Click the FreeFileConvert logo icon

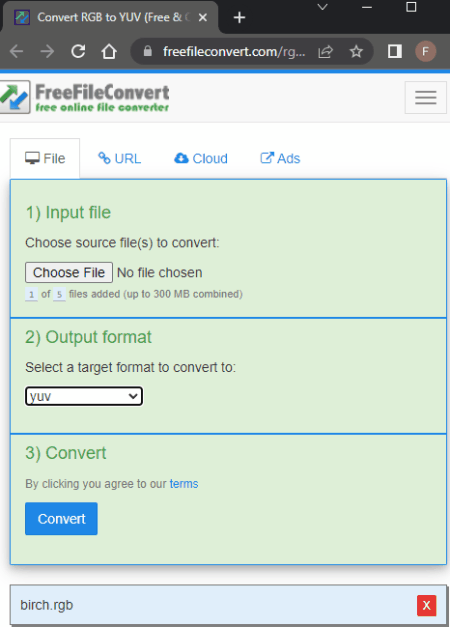click(15, 97)
